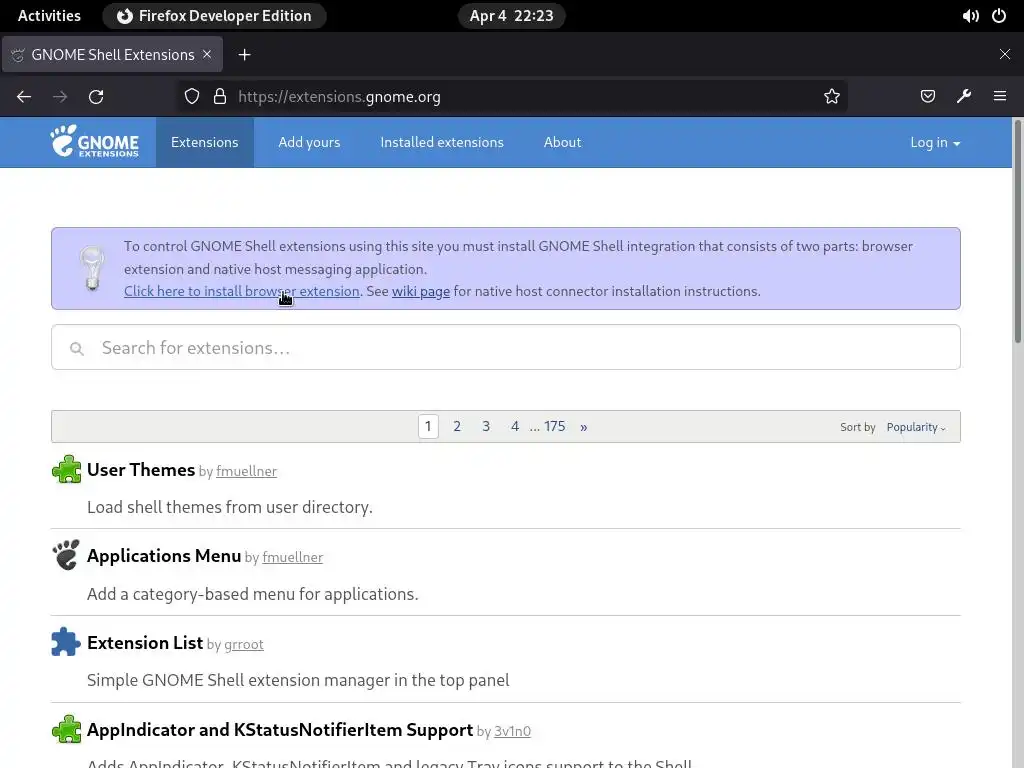Image resolution: width=1024 pixels, height=768 pixels.
Task: Click the page vertical scrollbar thumb
Action: pos(1017,230)
